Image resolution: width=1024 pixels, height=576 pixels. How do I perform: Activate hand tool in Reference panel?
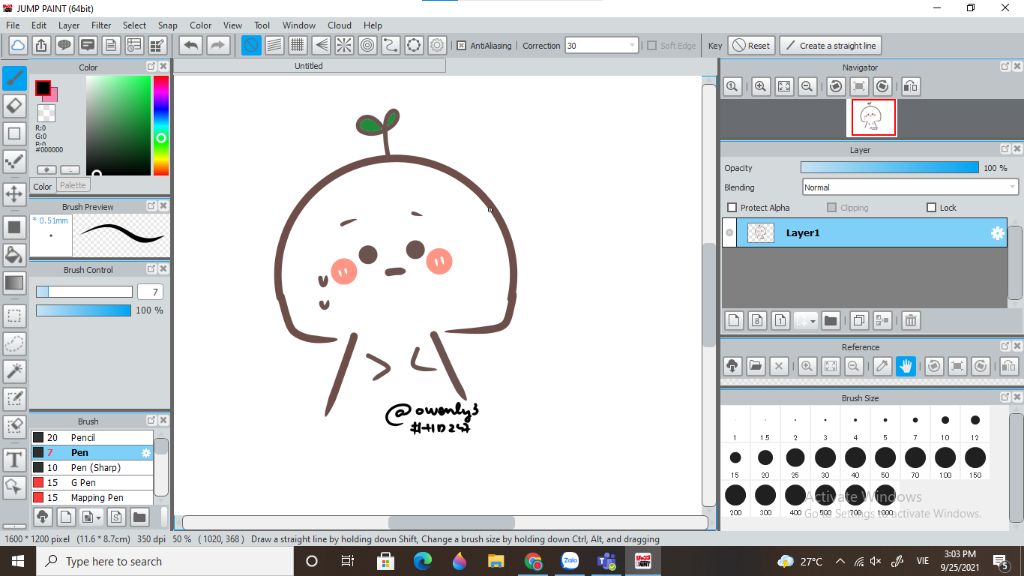click(906, 366)
